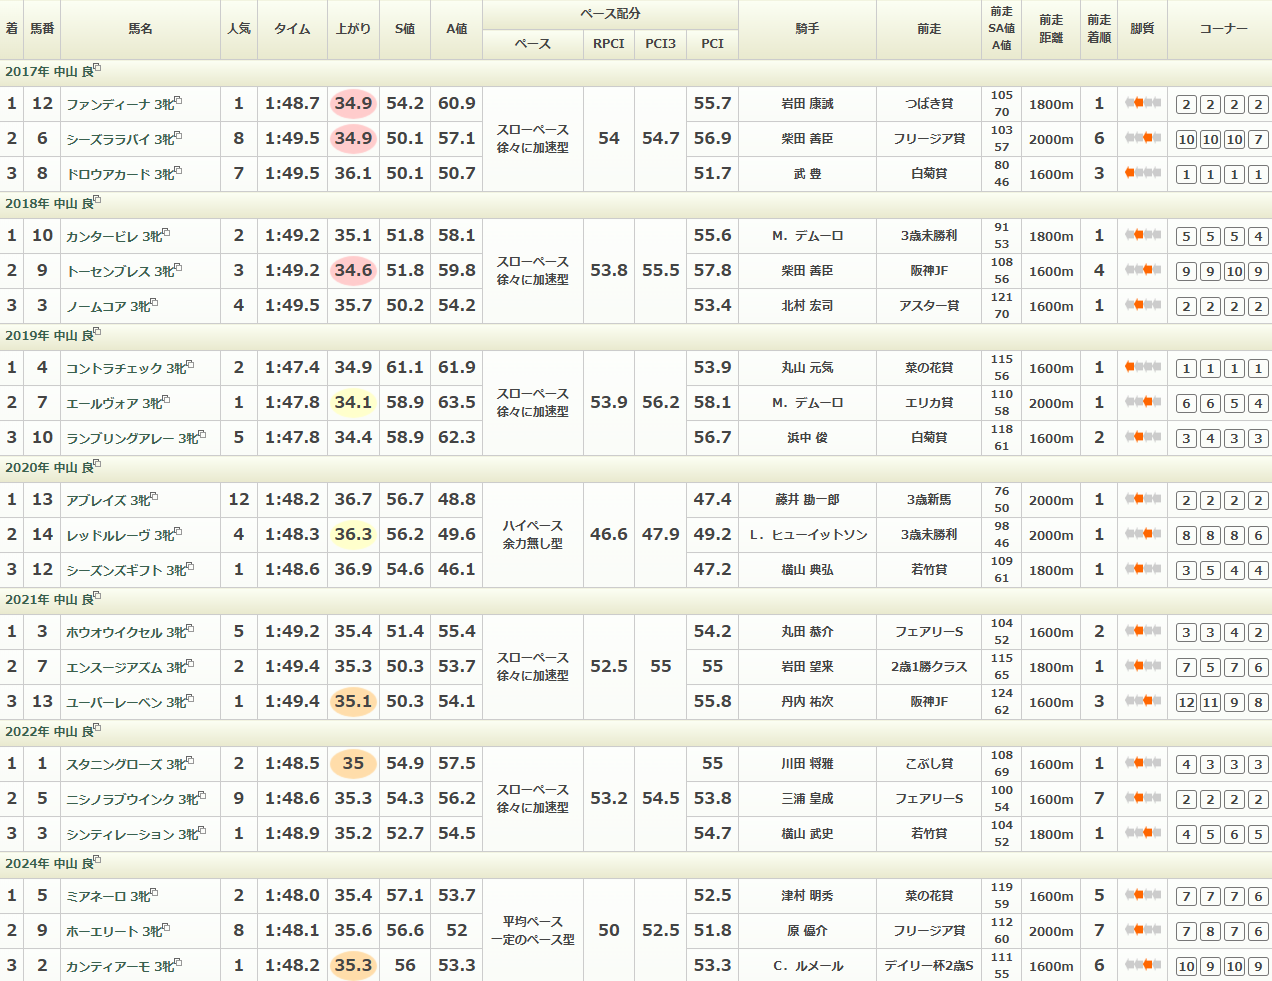Viewport: 1272px width, 981px height.
Task: Click pink highlighted 34.6 上がり value
Action: [x=353, y=270]
